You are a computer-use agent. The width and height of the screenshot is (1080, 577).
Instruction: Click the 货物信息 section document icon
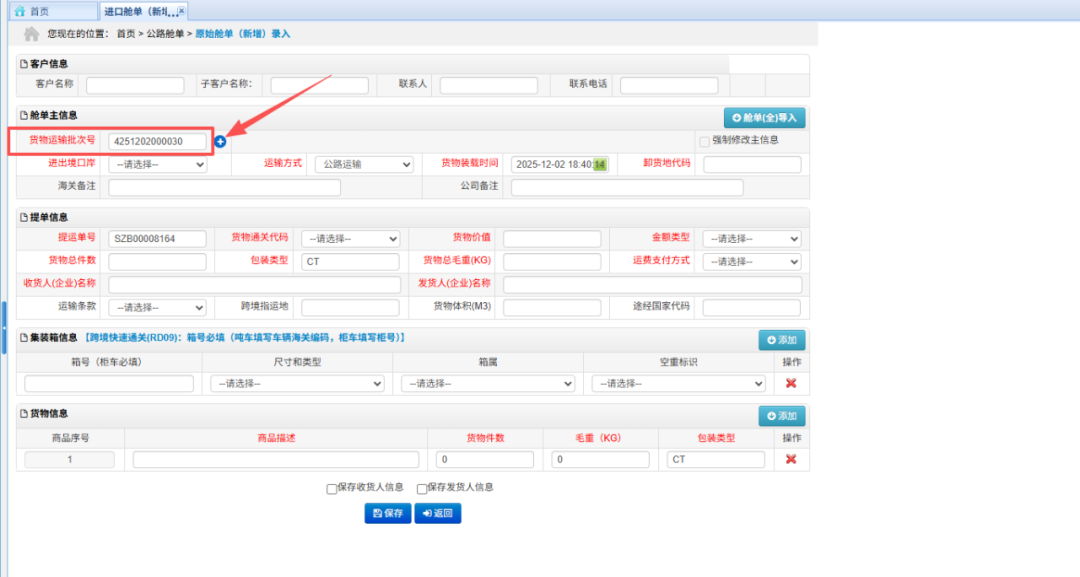(x=24, y=414)
